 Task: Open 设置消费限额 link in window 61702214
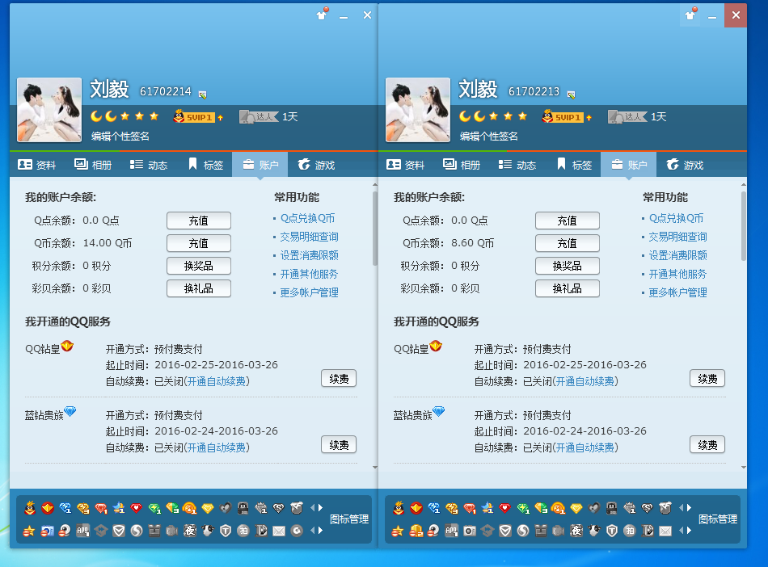point(309,255)
